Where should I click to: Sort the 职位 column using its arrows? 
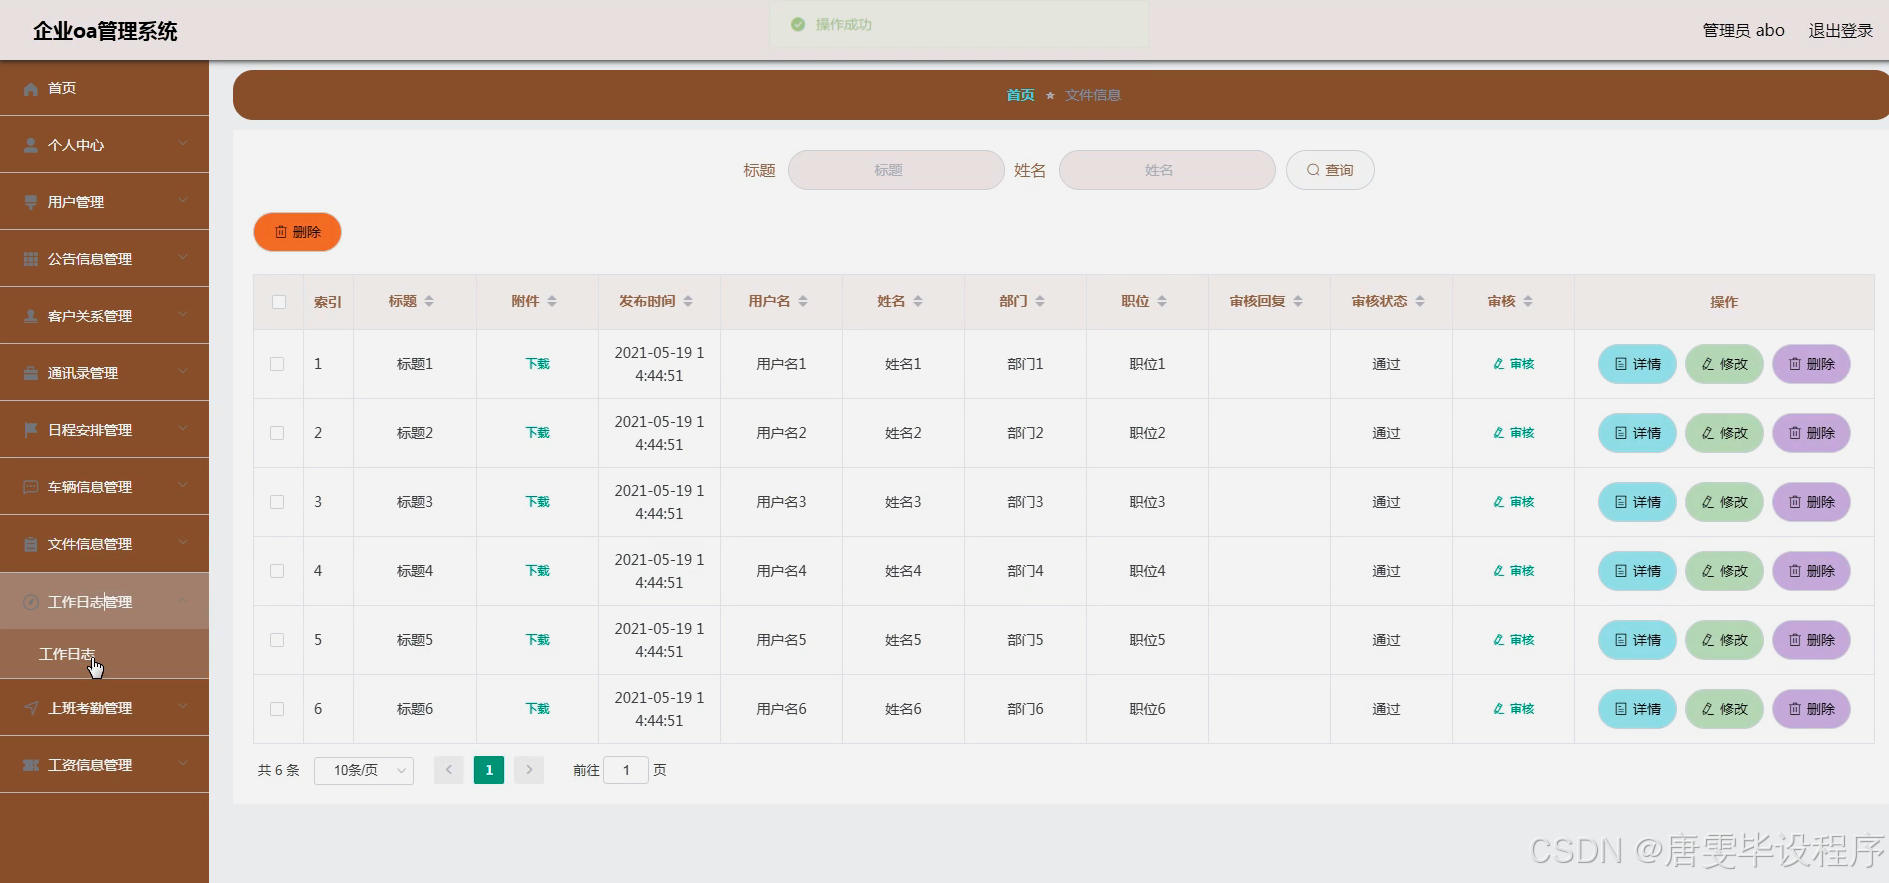[x=1162, y=301]
